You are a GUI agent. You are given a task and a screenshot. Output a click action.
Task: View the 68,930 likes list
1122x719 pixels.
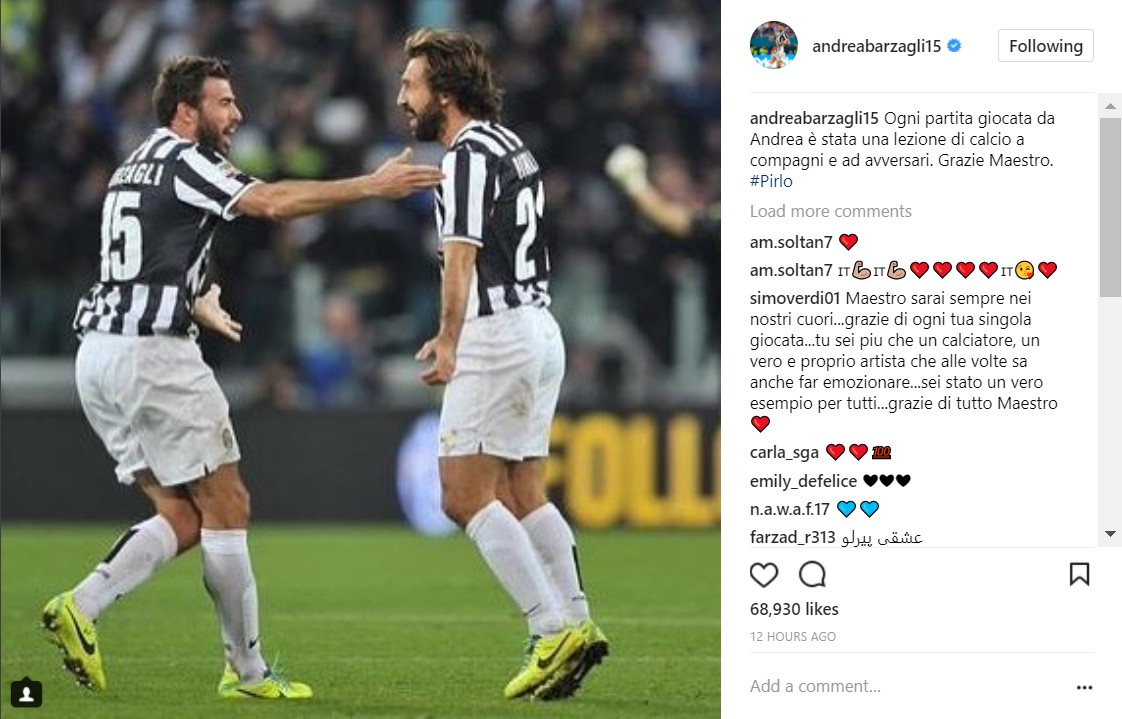794,609
